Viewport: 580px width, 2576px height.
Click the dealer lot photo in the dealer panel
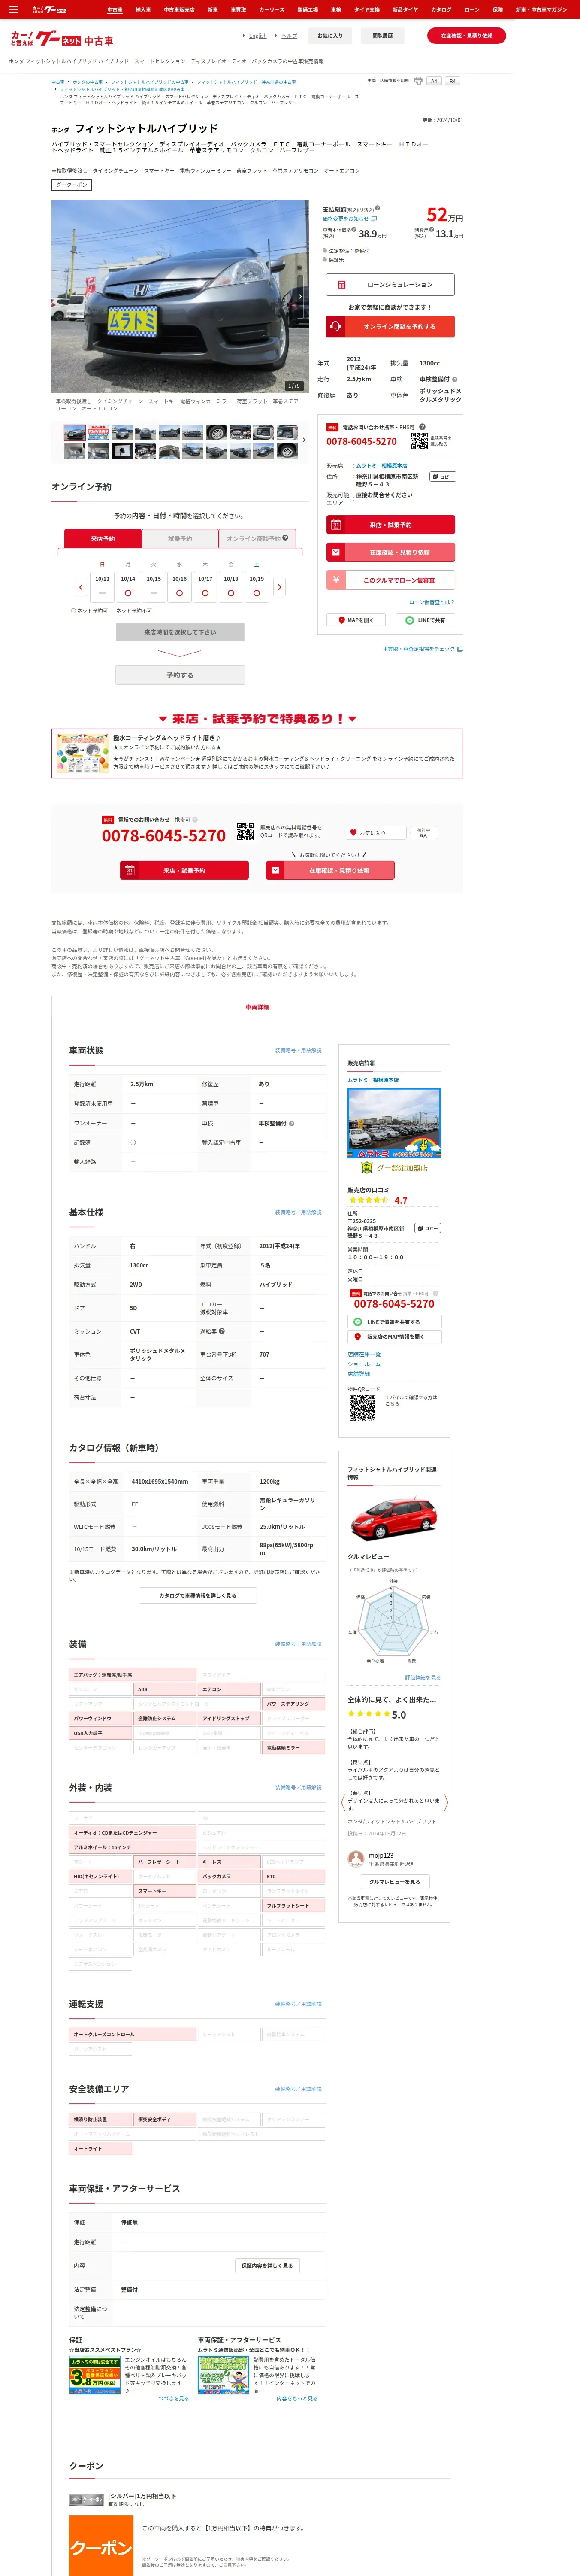pos(394,1123)
